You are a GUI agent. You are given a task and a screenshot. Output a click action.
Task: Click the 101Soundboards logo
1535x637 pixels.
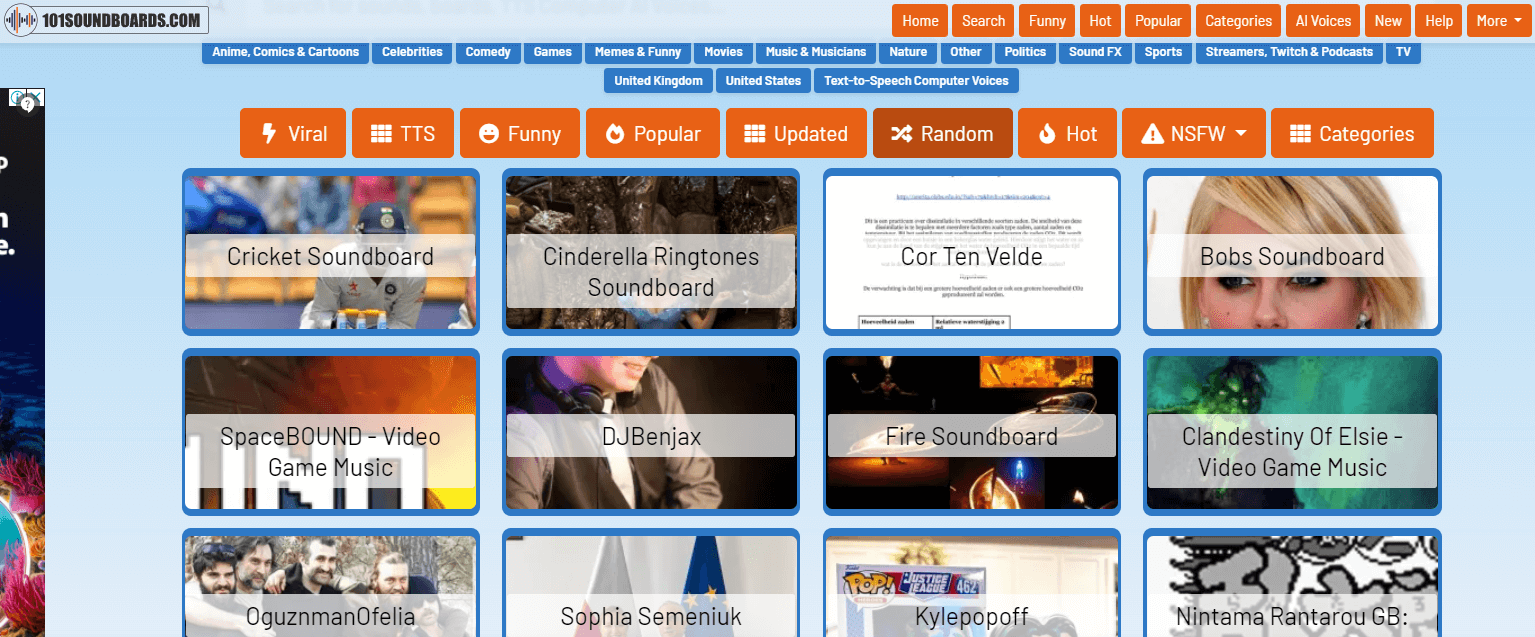pyautogui.click(x=107, y=20)
